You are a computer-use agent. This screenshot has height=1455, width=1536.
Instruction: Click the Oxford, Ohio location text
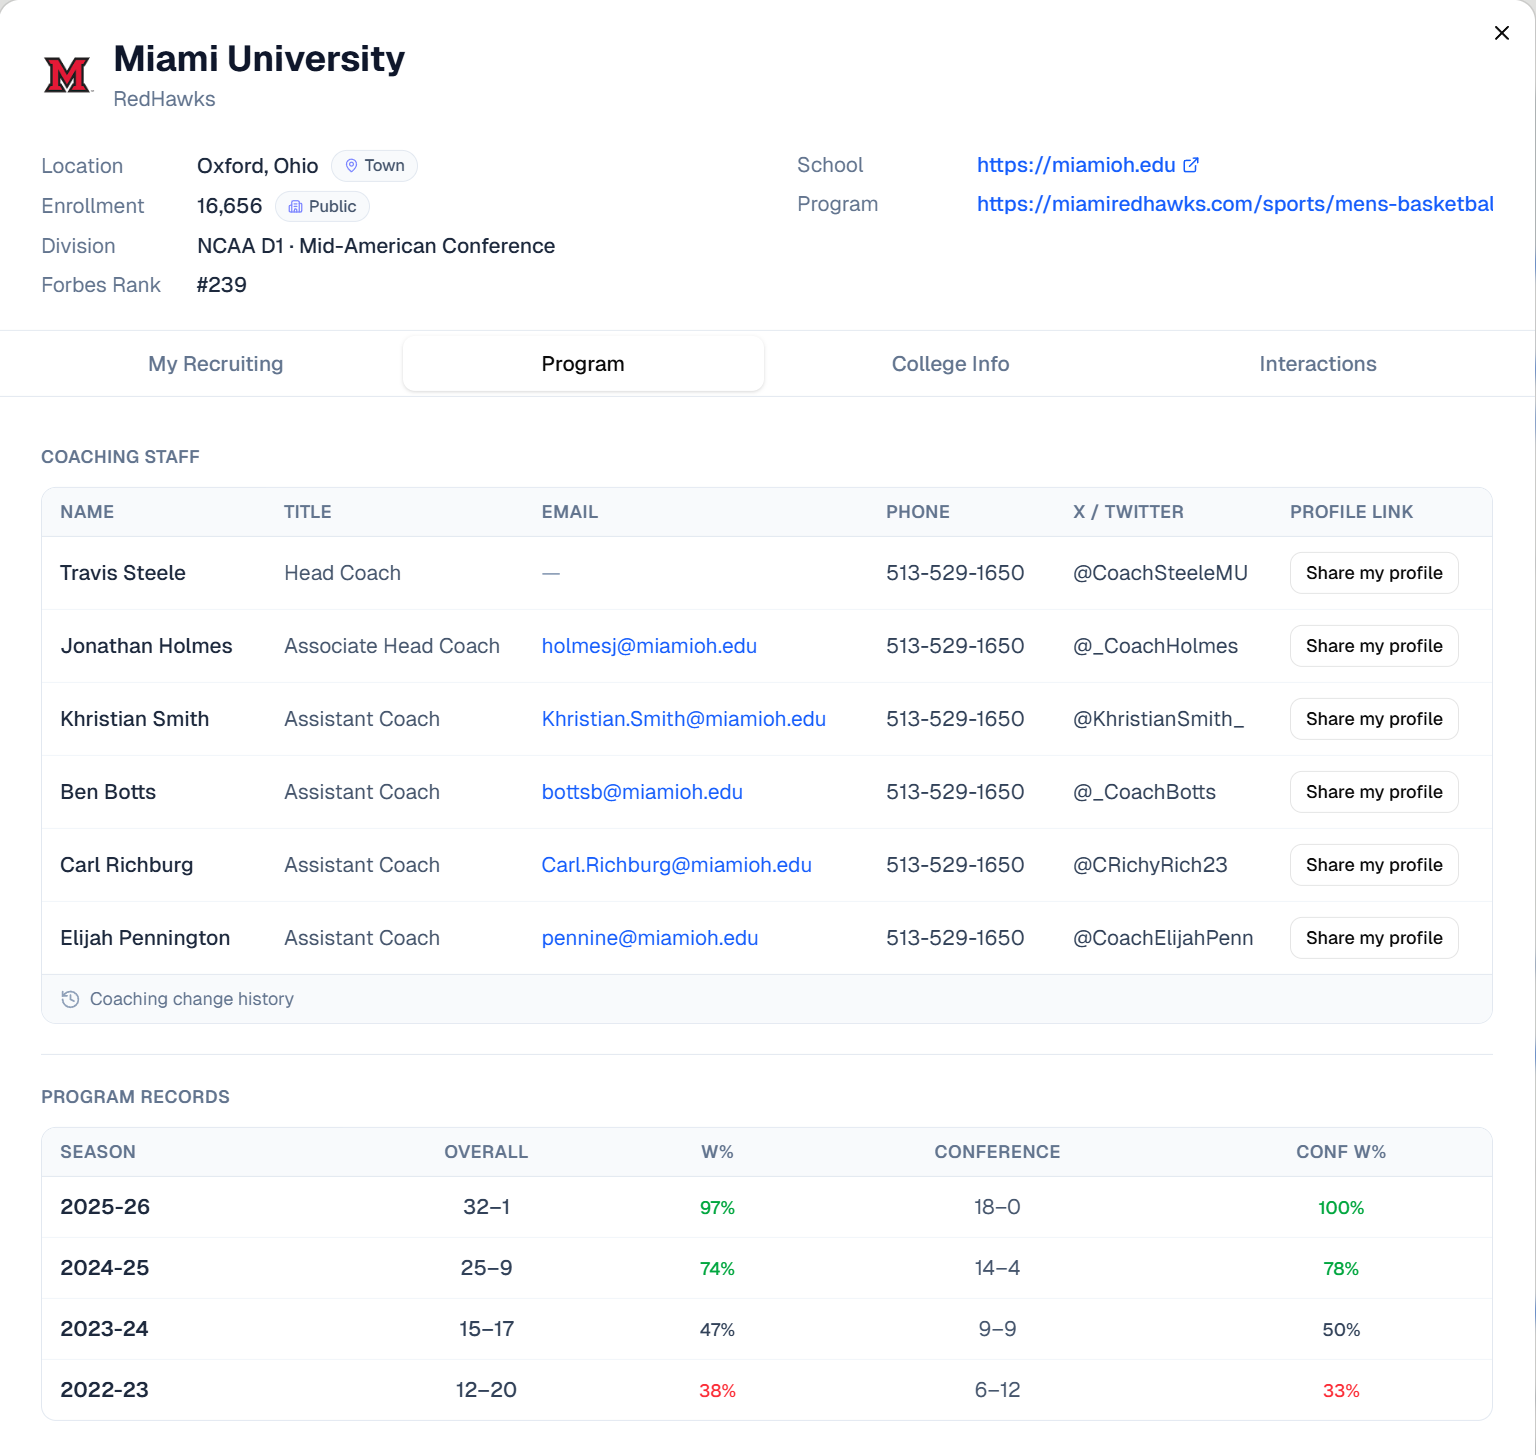coord(257,166)
